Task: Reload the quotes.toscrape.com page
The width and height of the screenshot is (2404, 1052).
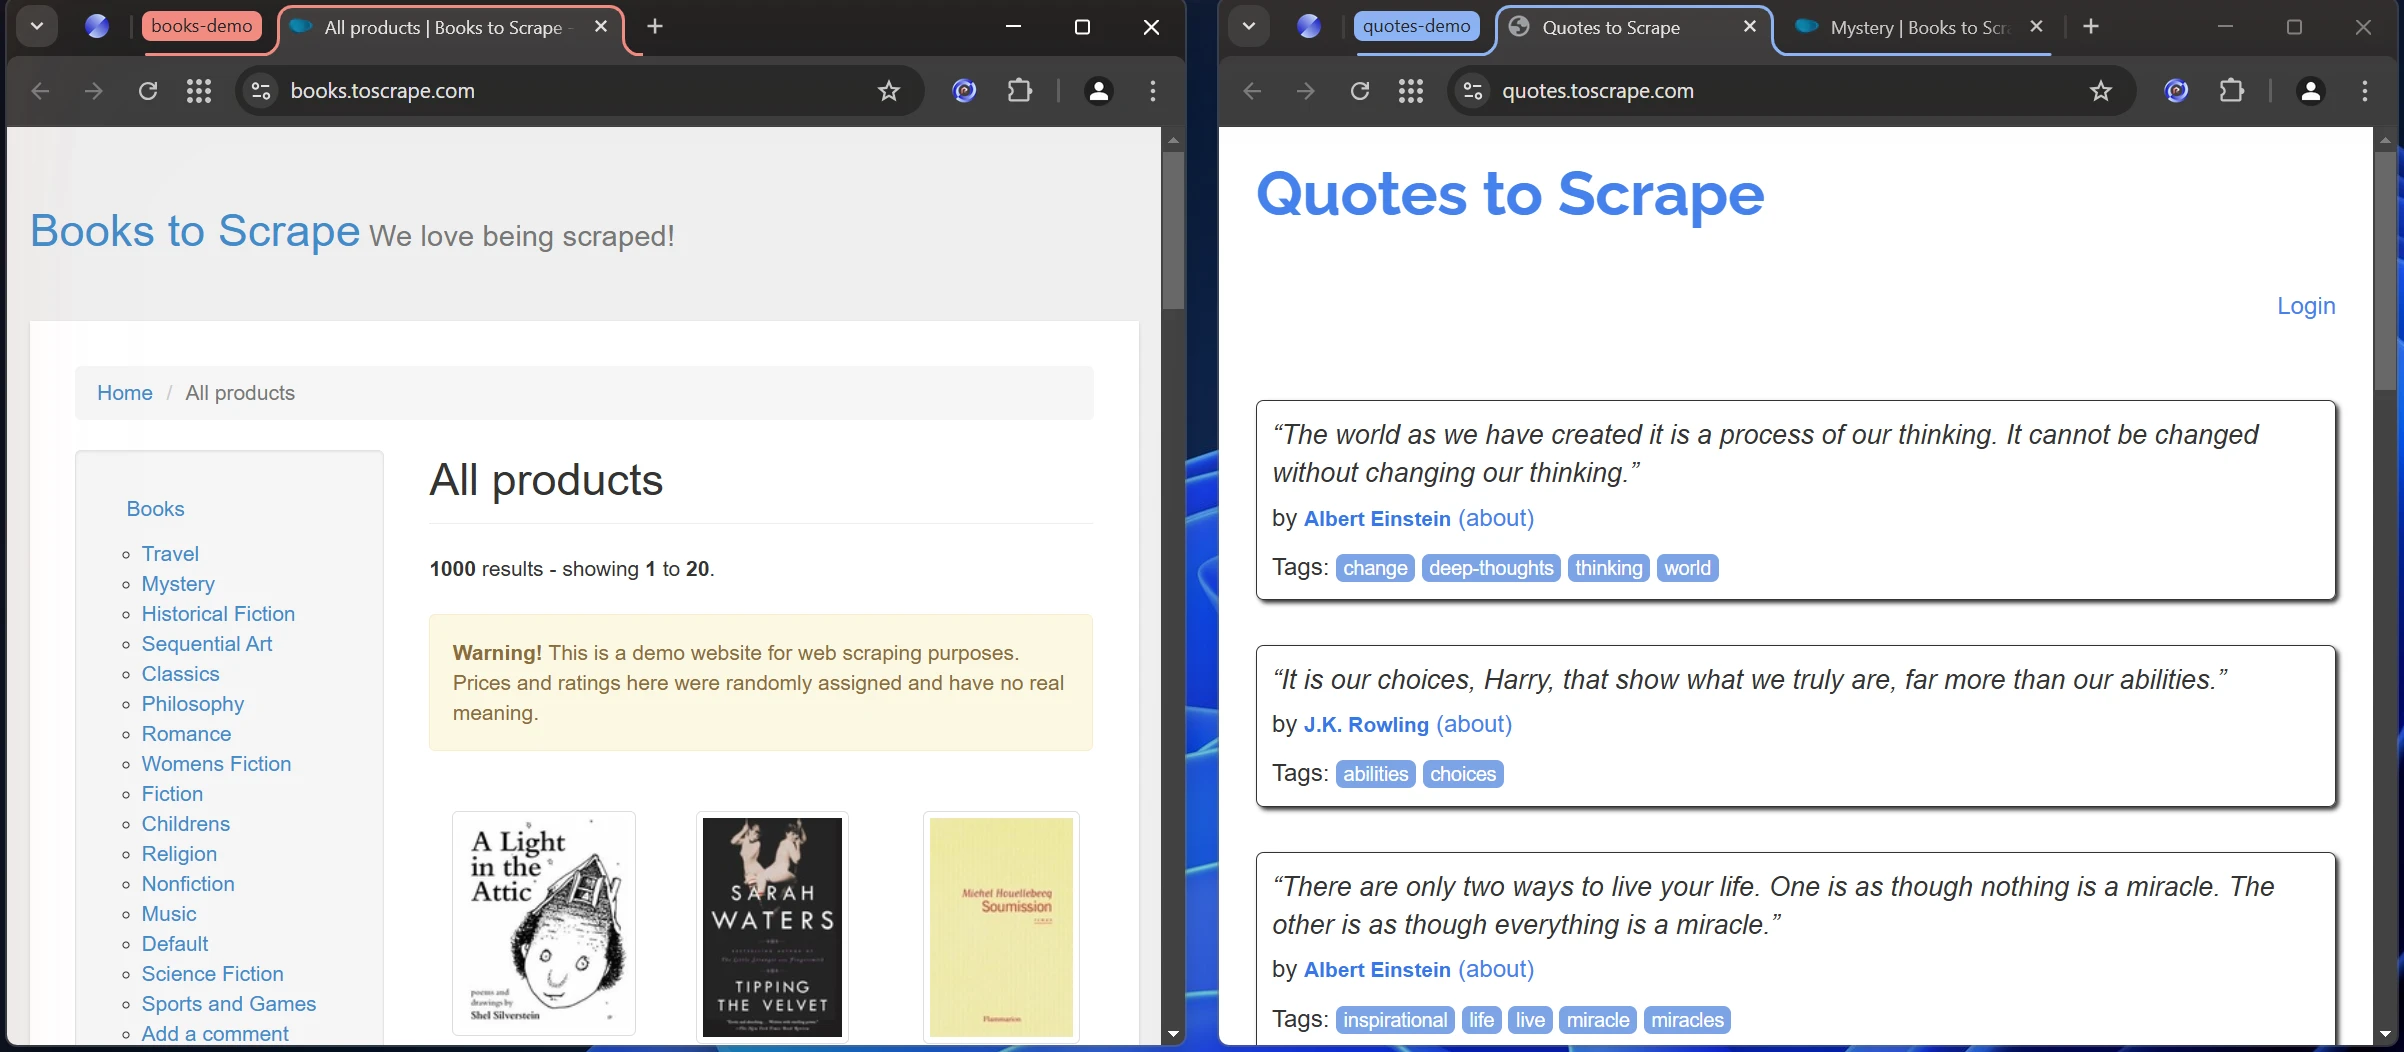Action: (x=1360, y=91)
